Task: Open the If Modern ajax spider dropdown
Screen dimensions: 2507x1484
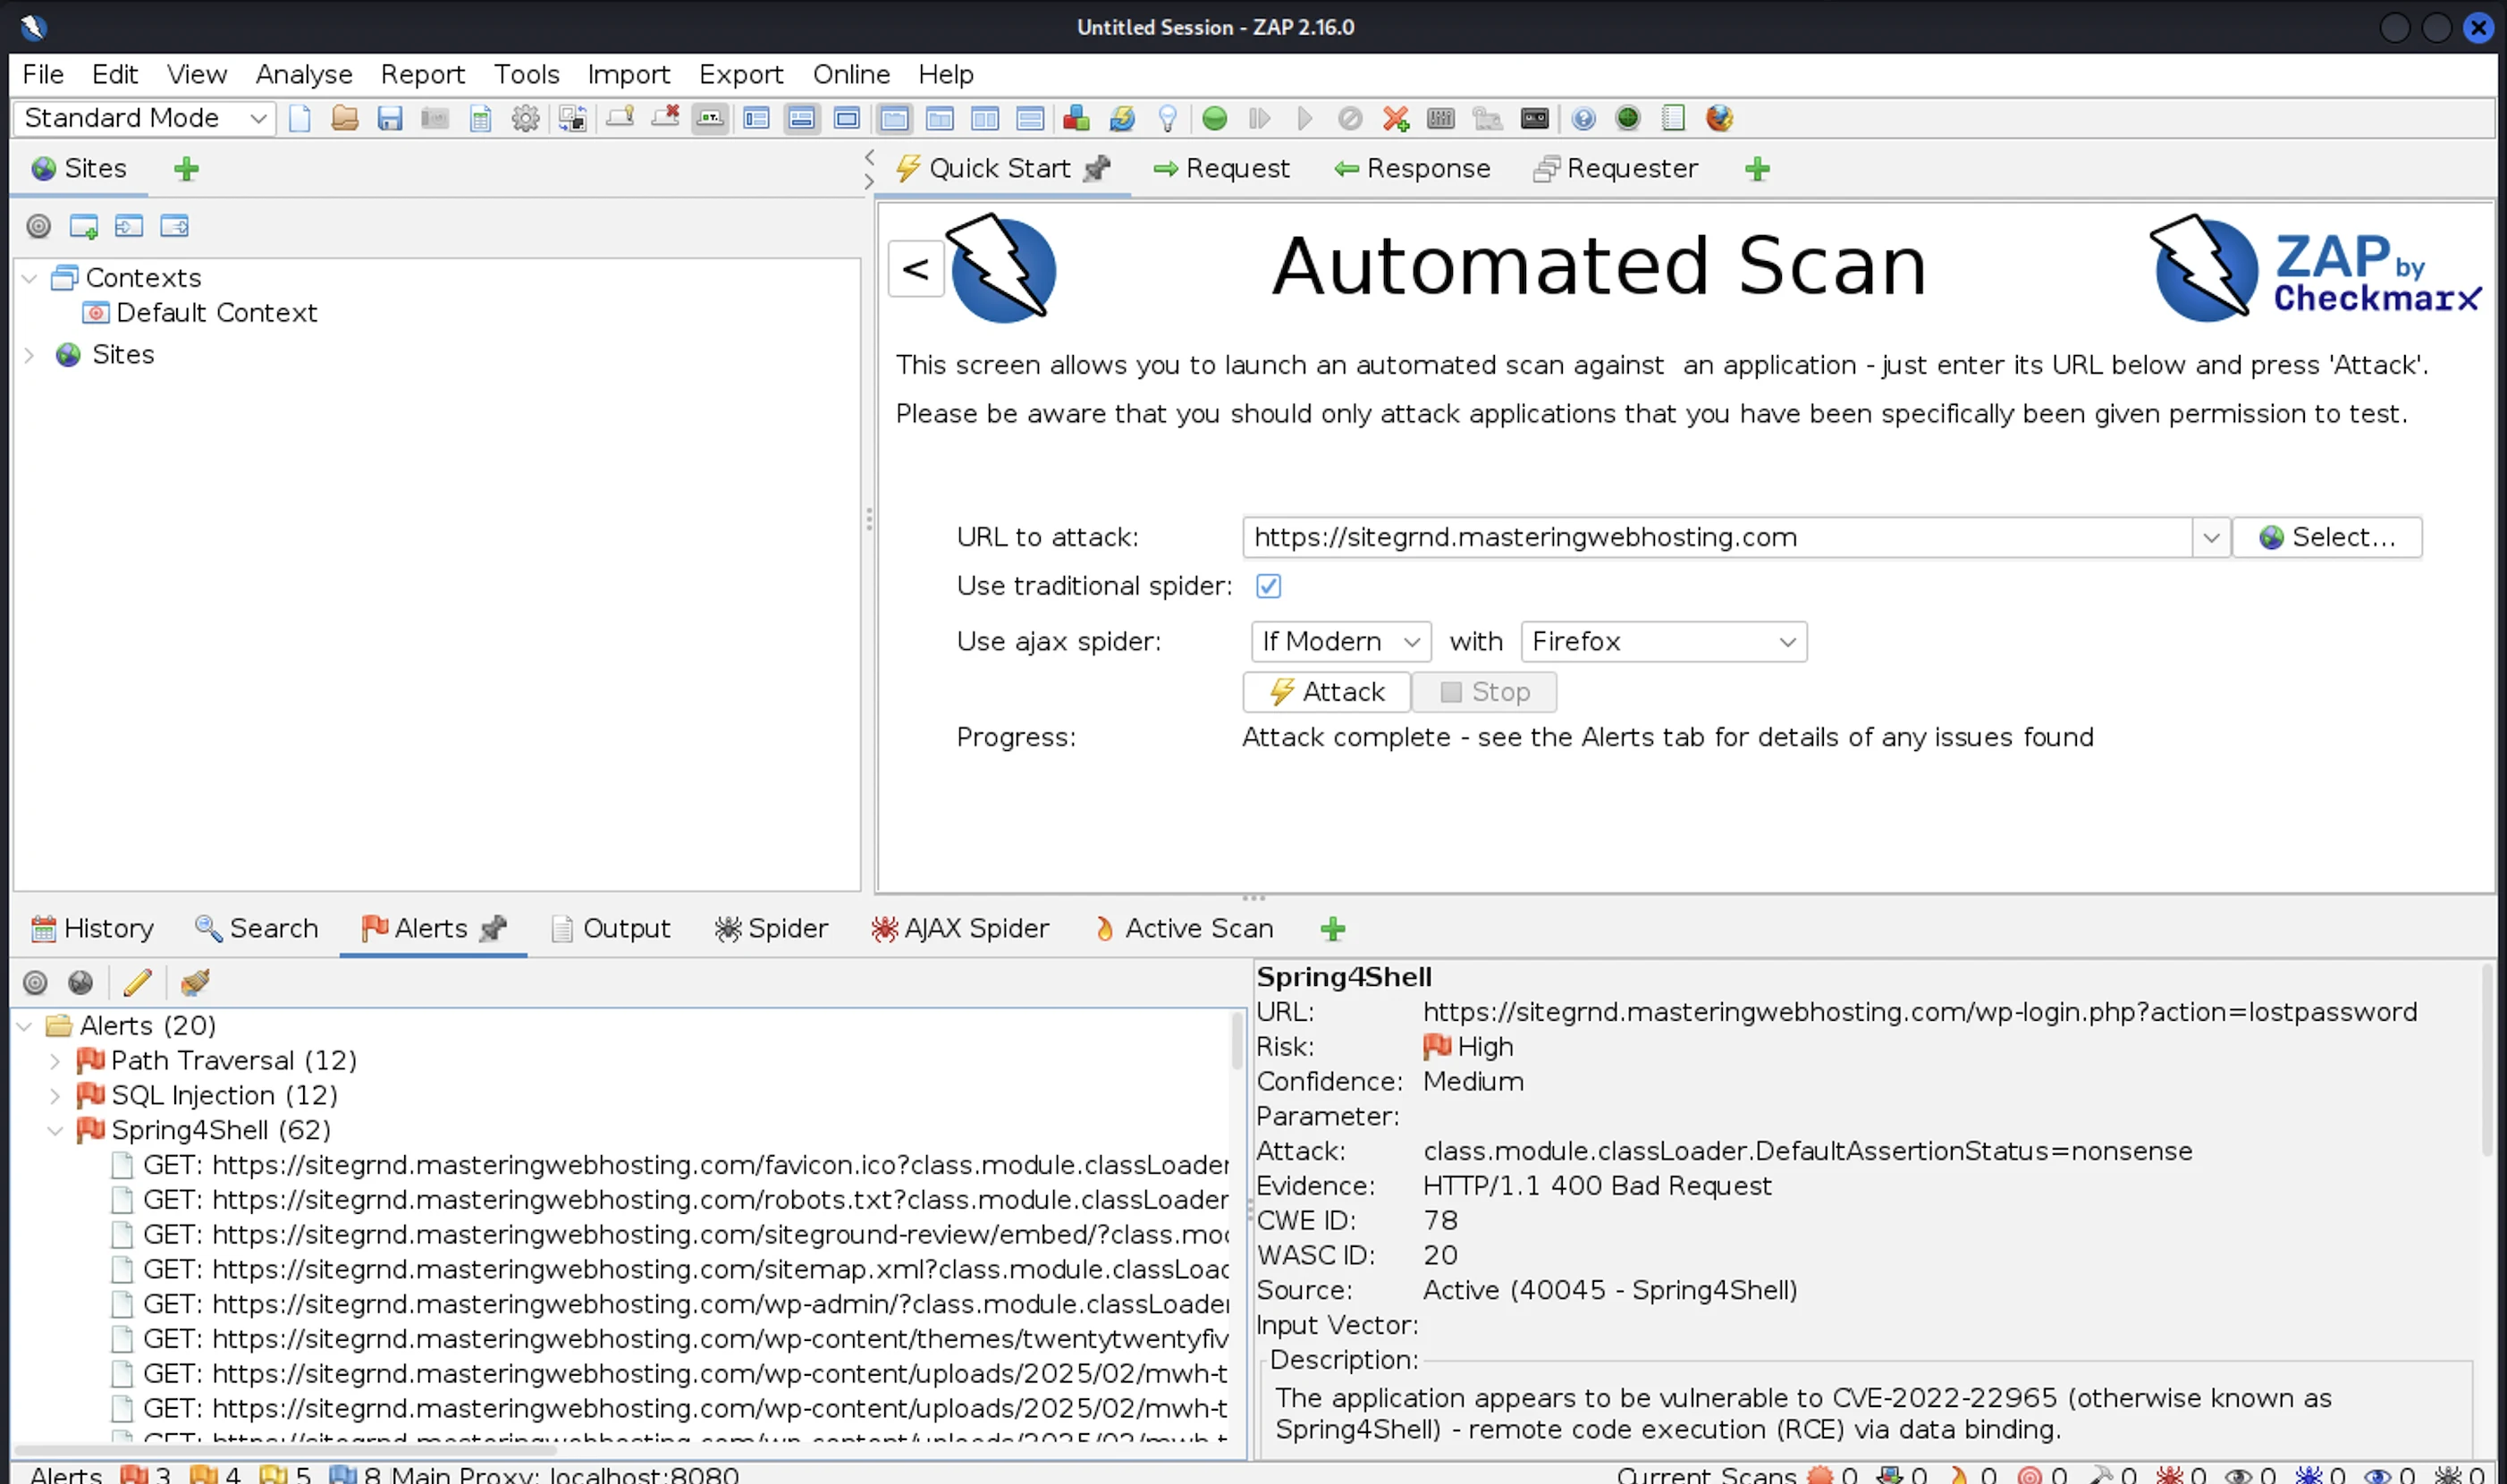Action: 1340,642
